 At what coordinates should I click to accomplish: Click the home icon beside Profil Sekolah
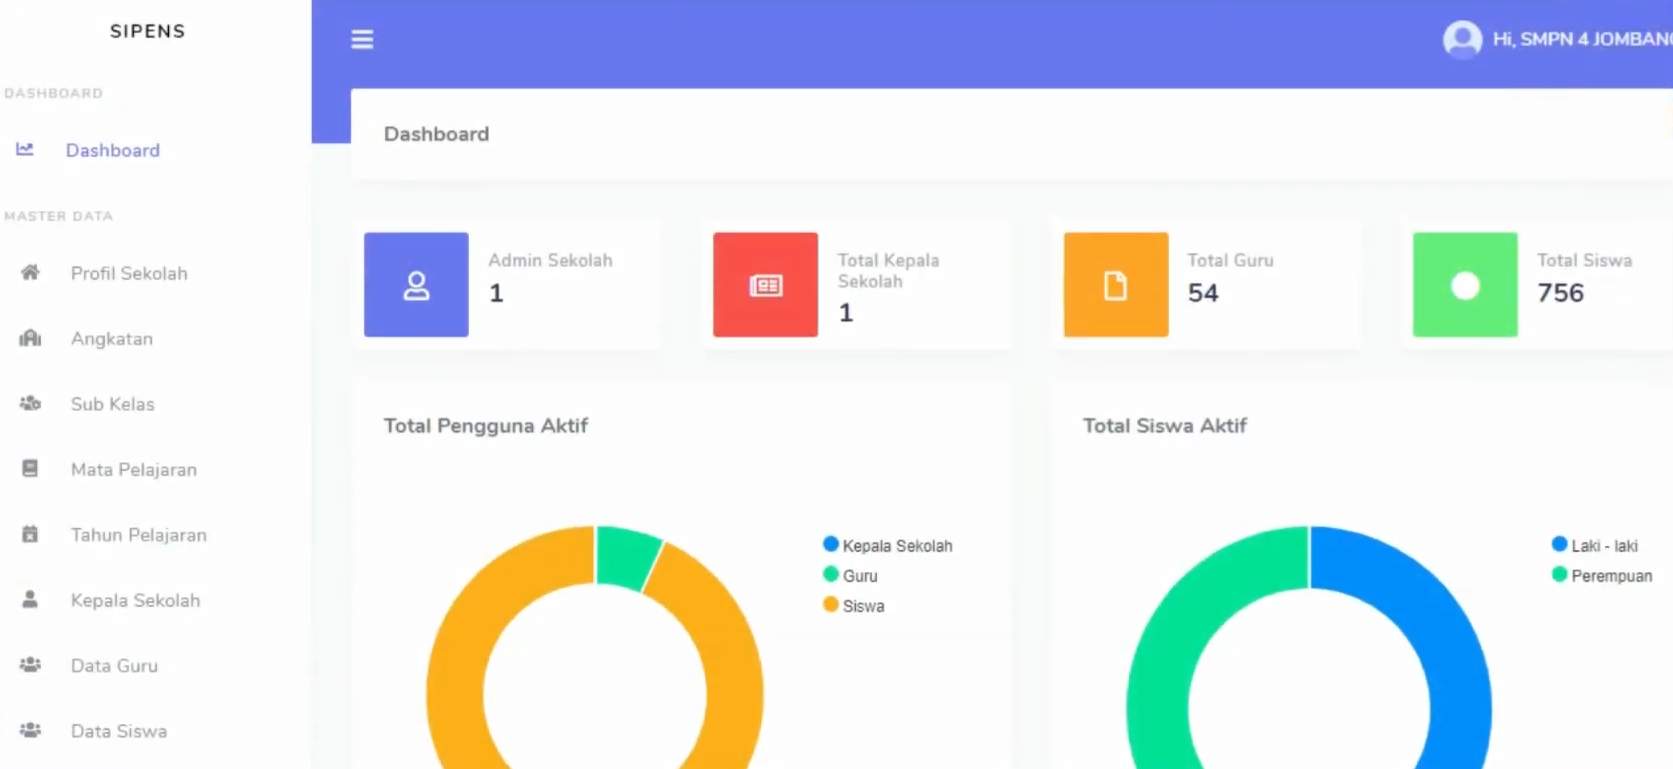(31, 273)
